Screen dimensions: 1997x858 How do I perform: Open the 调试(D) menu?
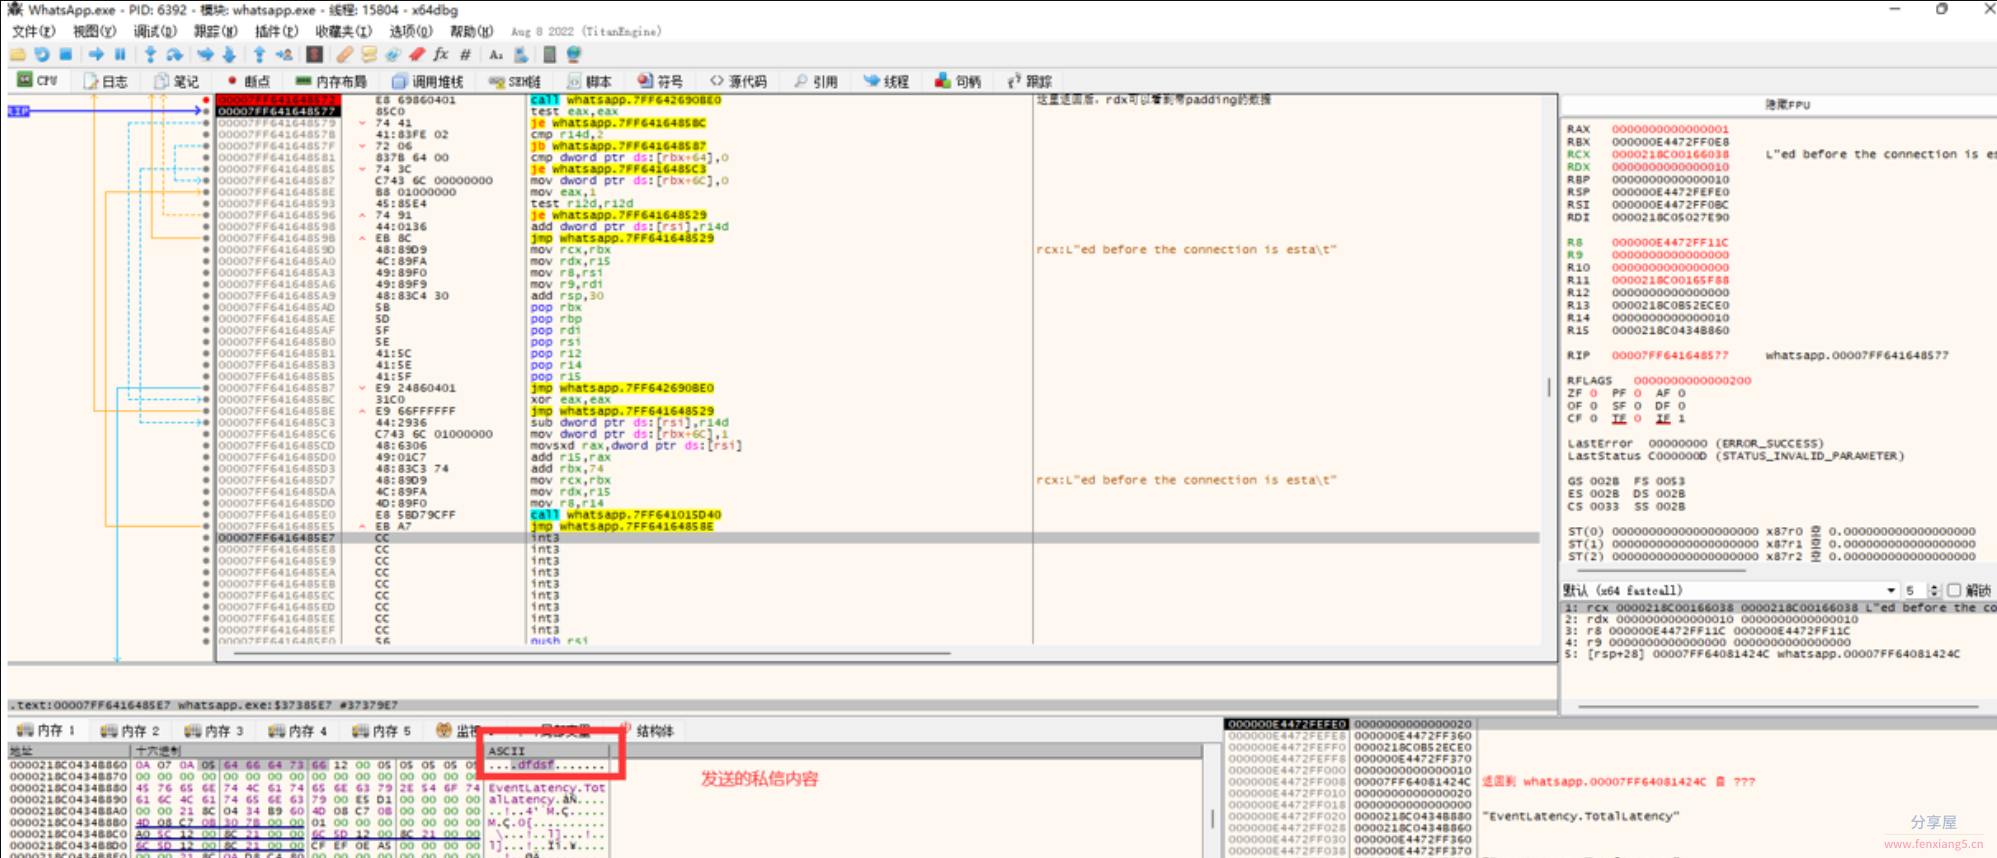tap(154, 31)
